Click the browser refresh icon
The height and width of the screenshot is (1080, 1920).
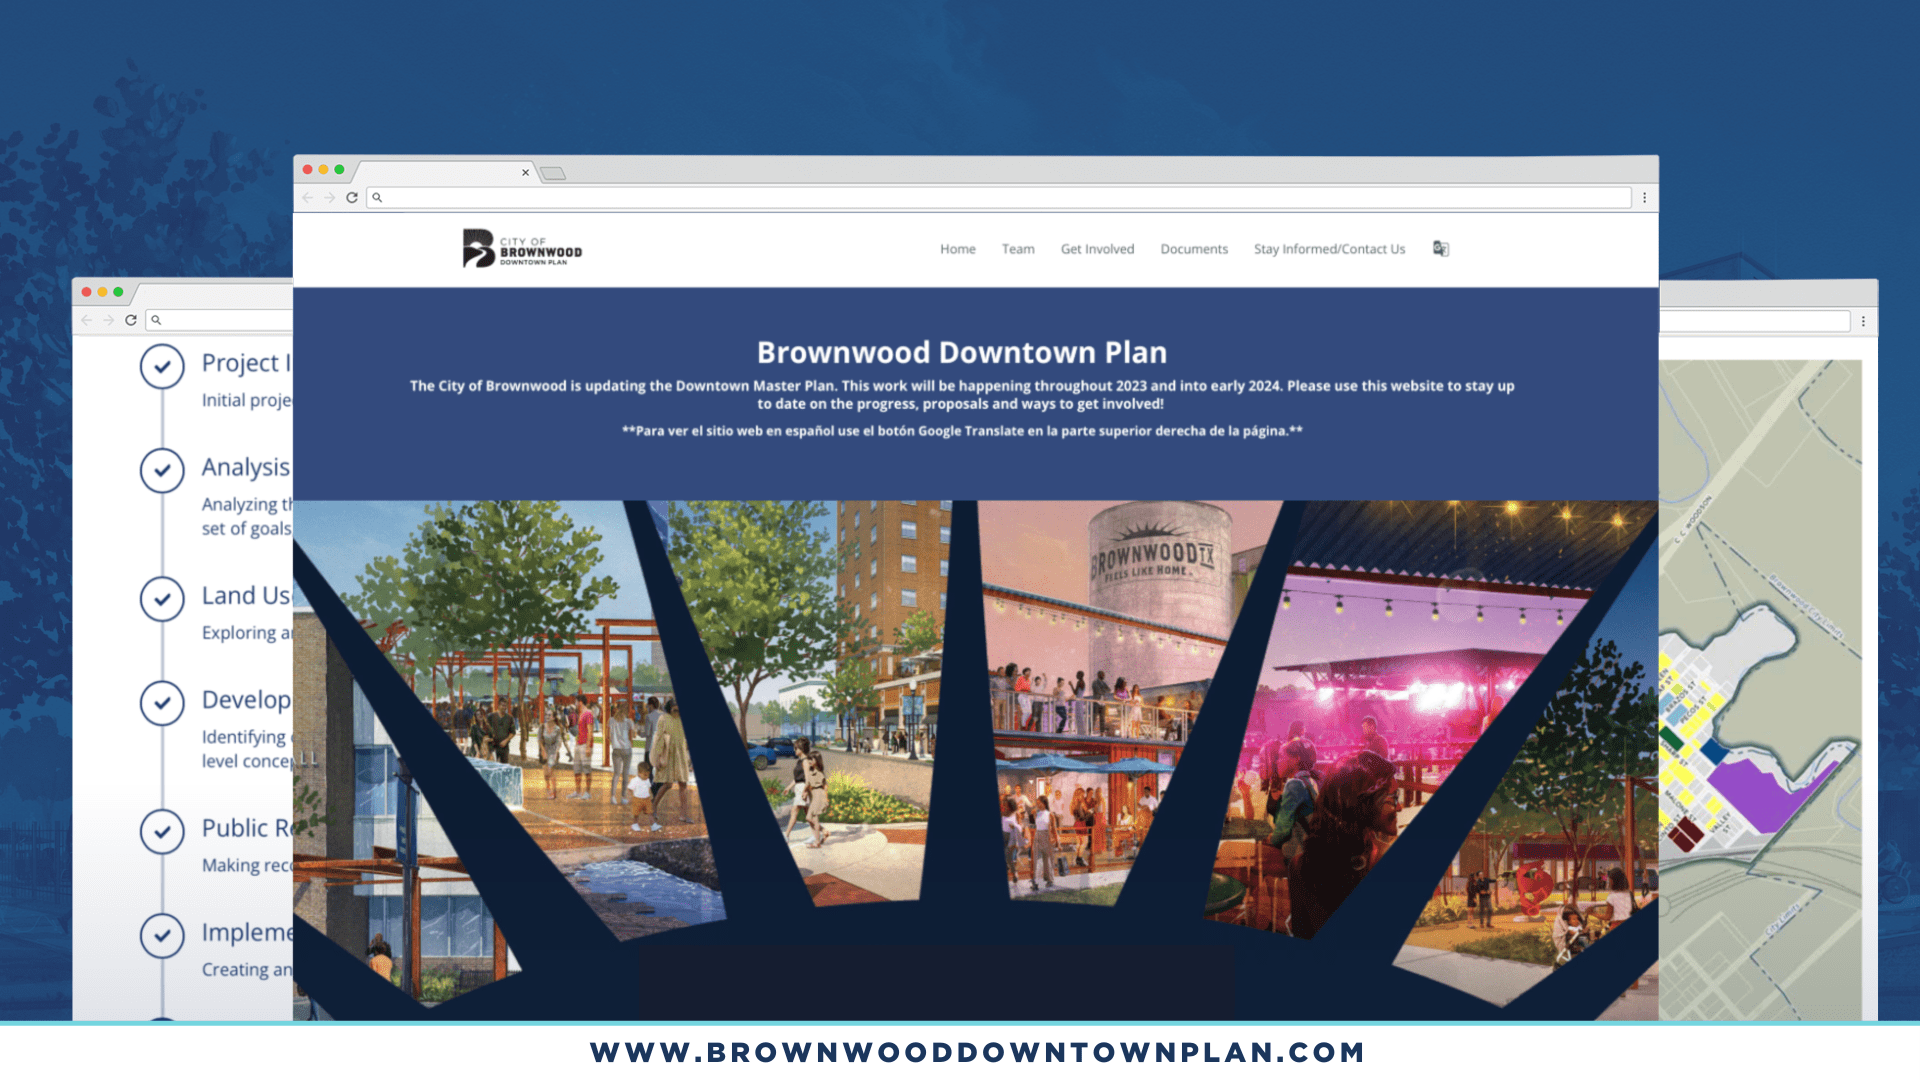351,196
